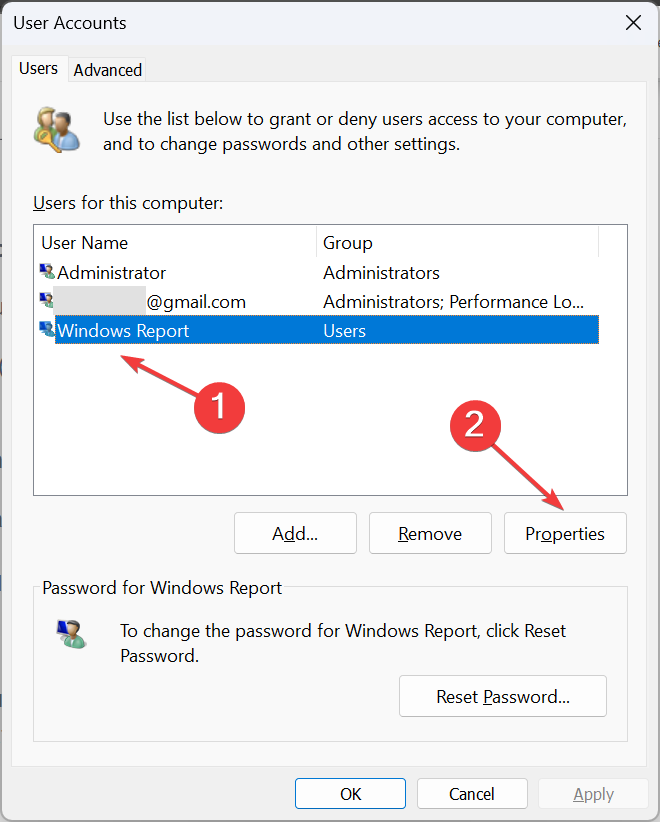Click the Administrator account icon
Screen dimensions: 660x822
45,272
